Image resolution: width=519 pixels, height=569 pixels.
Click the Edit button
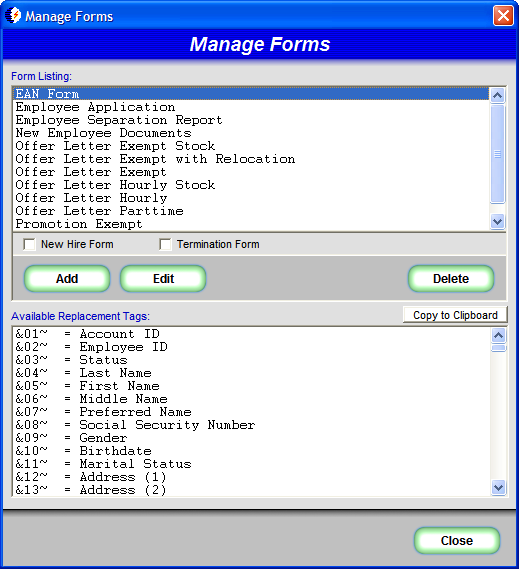[163, 279]
